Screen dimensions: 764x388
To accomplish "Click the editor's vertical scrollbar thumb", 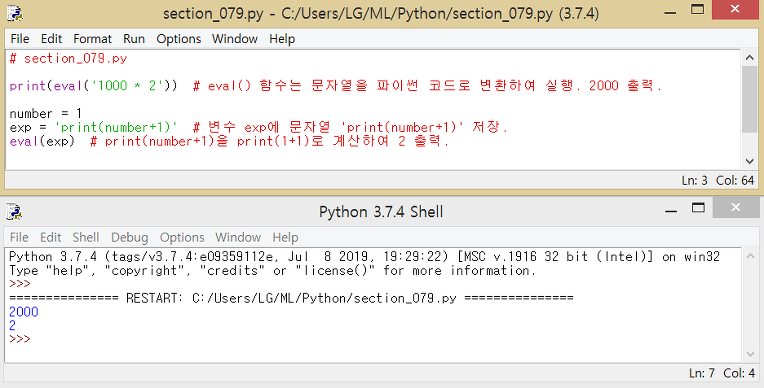I will point(750,99).
